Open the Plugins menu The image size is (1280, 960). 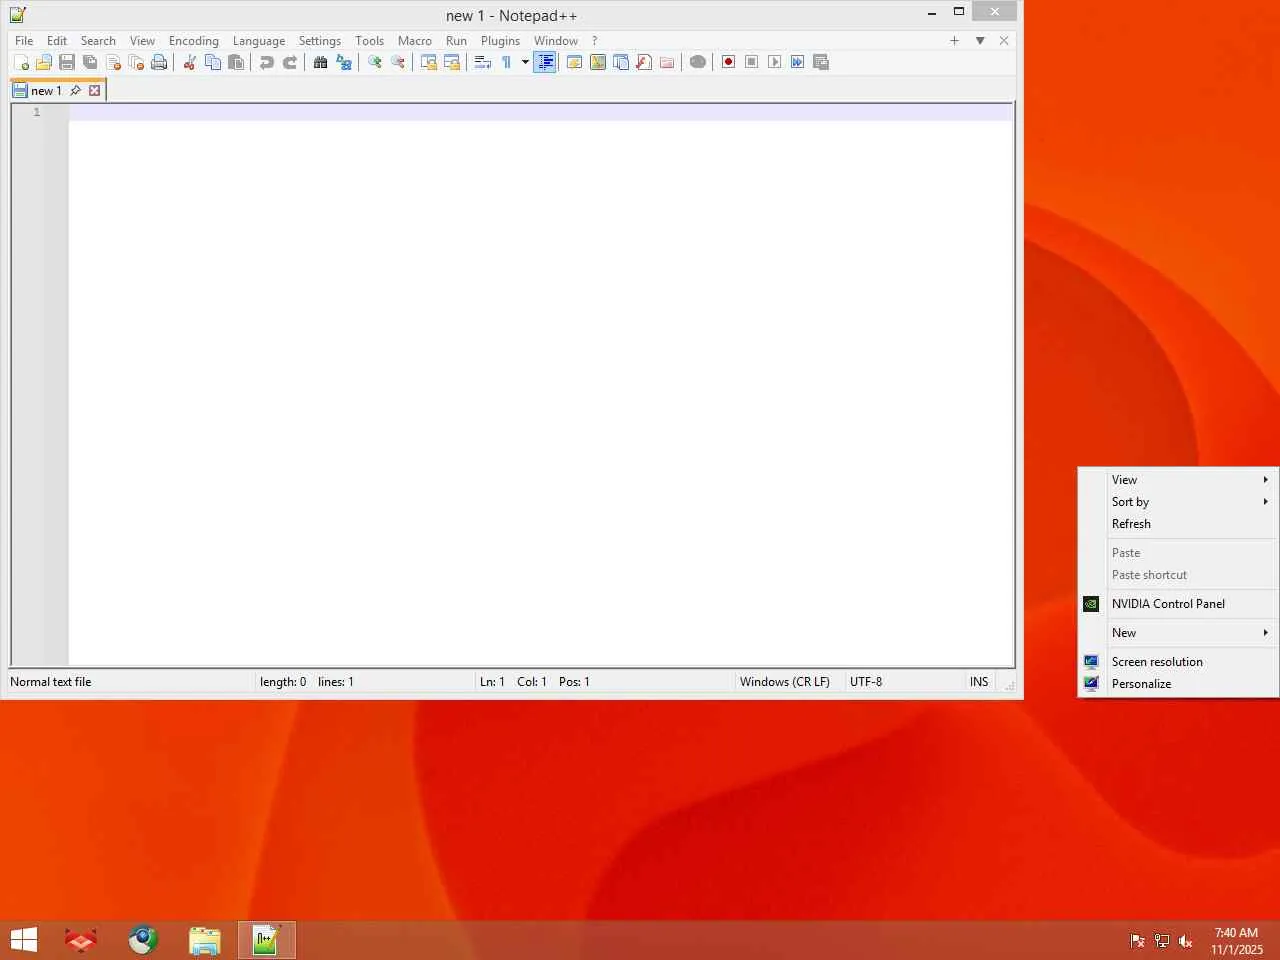point(500,41)
